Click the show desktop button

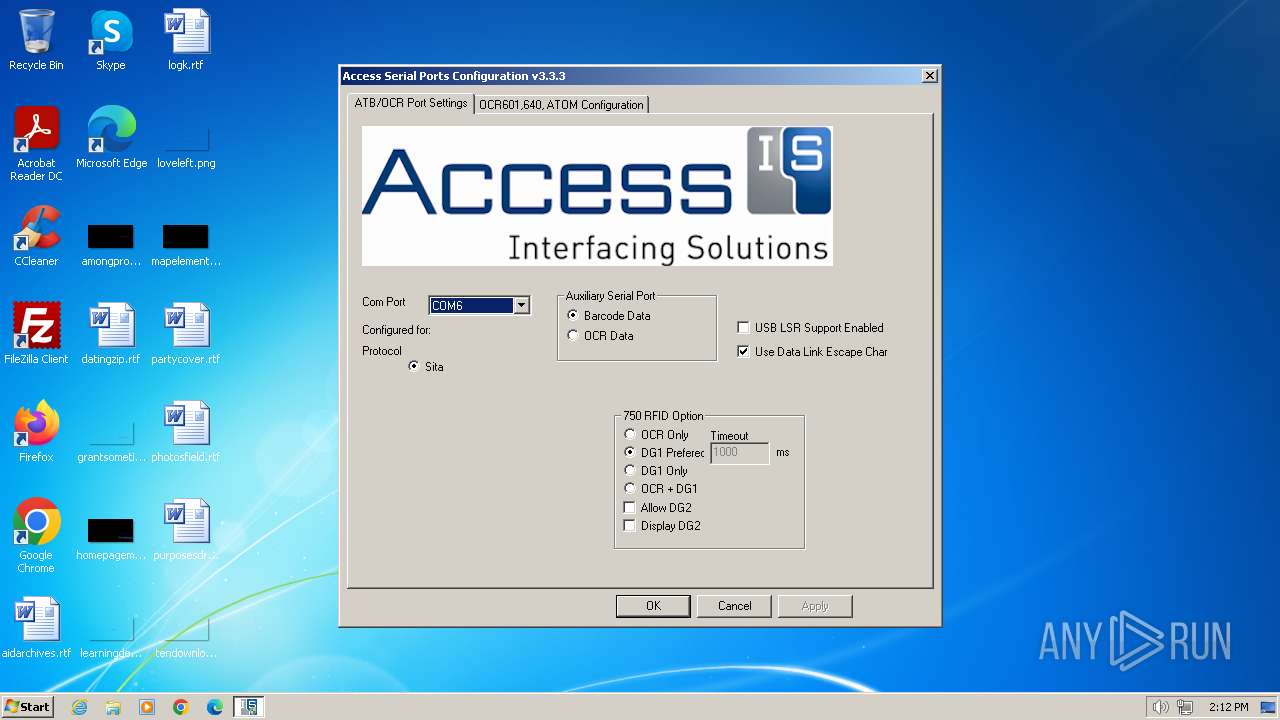(1269, 707)
